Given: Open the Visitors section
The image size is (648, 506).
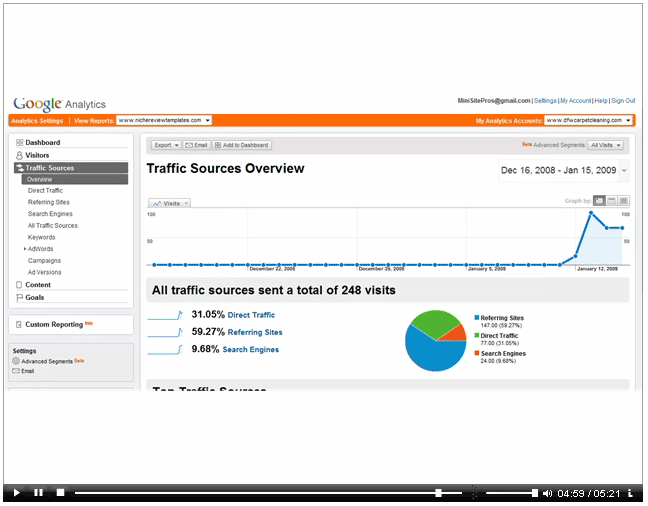Looking at the screenshot, I should 37,155.
